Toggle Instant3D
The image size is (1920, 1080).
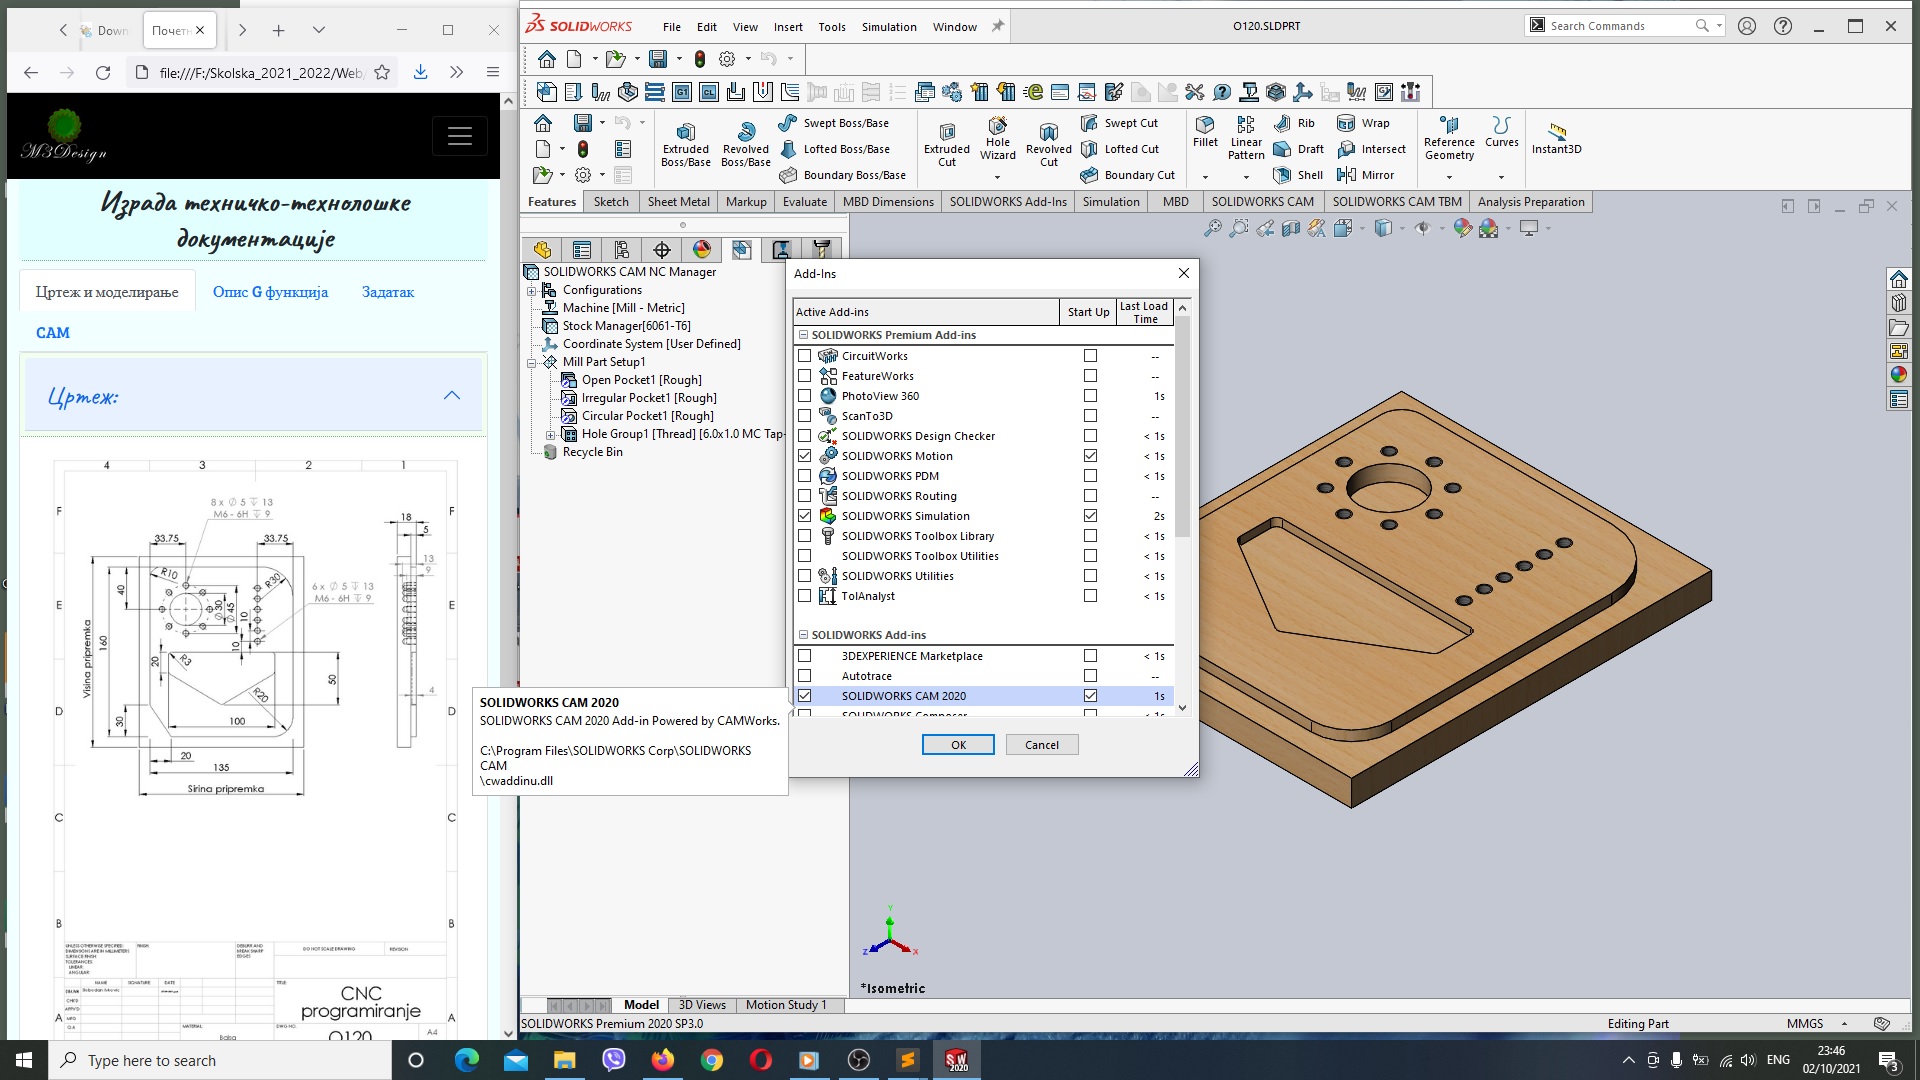[x=1557, y=138]
